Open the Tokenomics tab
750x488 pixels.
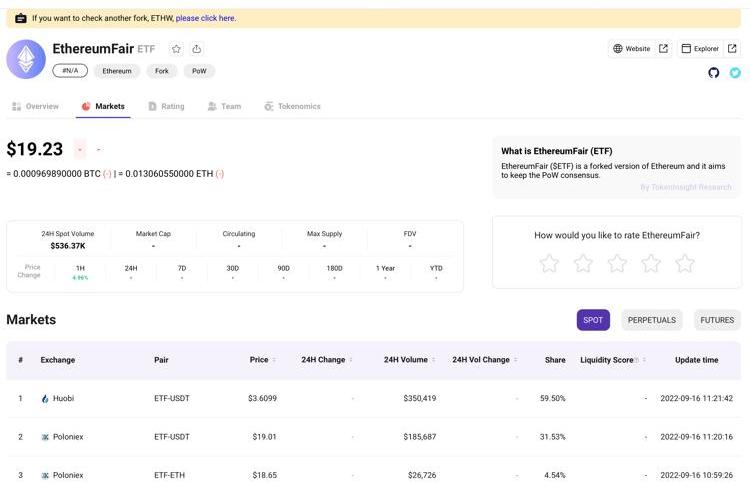coord(292,106)
